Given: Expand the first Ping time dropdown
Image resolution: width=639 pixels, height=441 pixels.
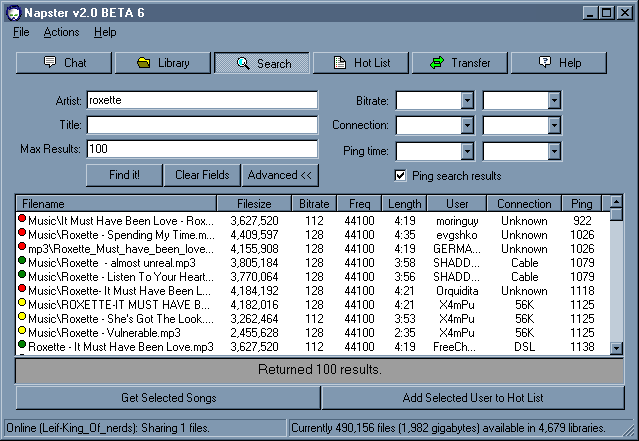Looking at the screenshot, I should point(467,150).
